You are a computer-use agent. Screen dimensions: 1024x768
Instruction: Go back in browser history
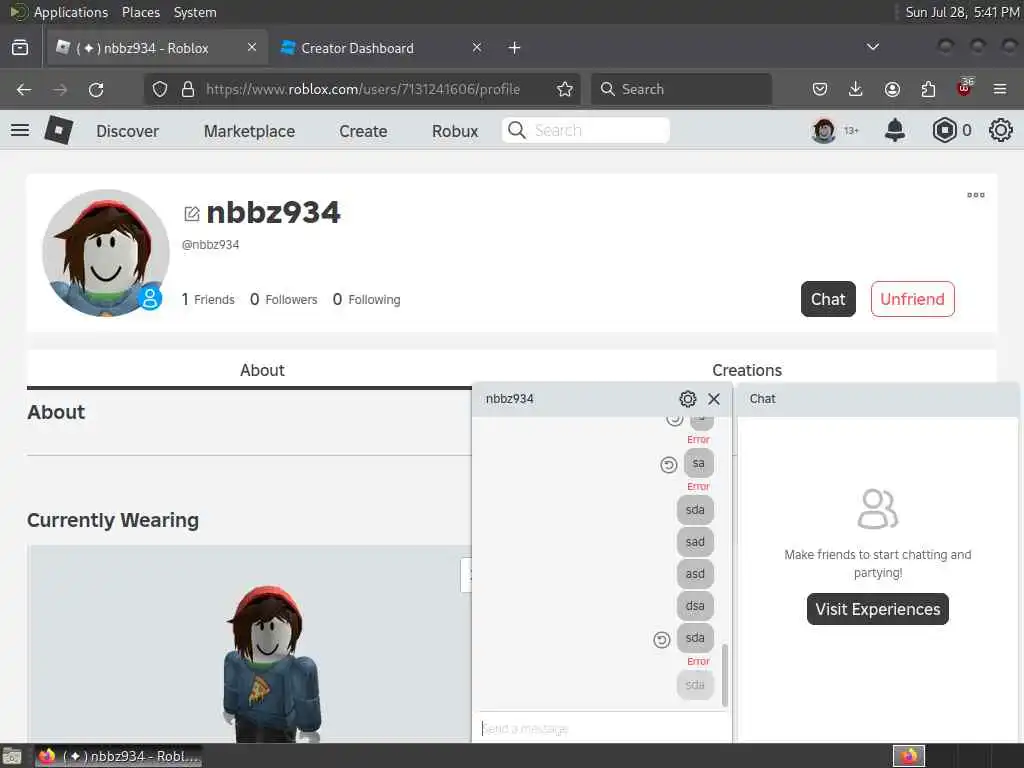click(24, 89)
